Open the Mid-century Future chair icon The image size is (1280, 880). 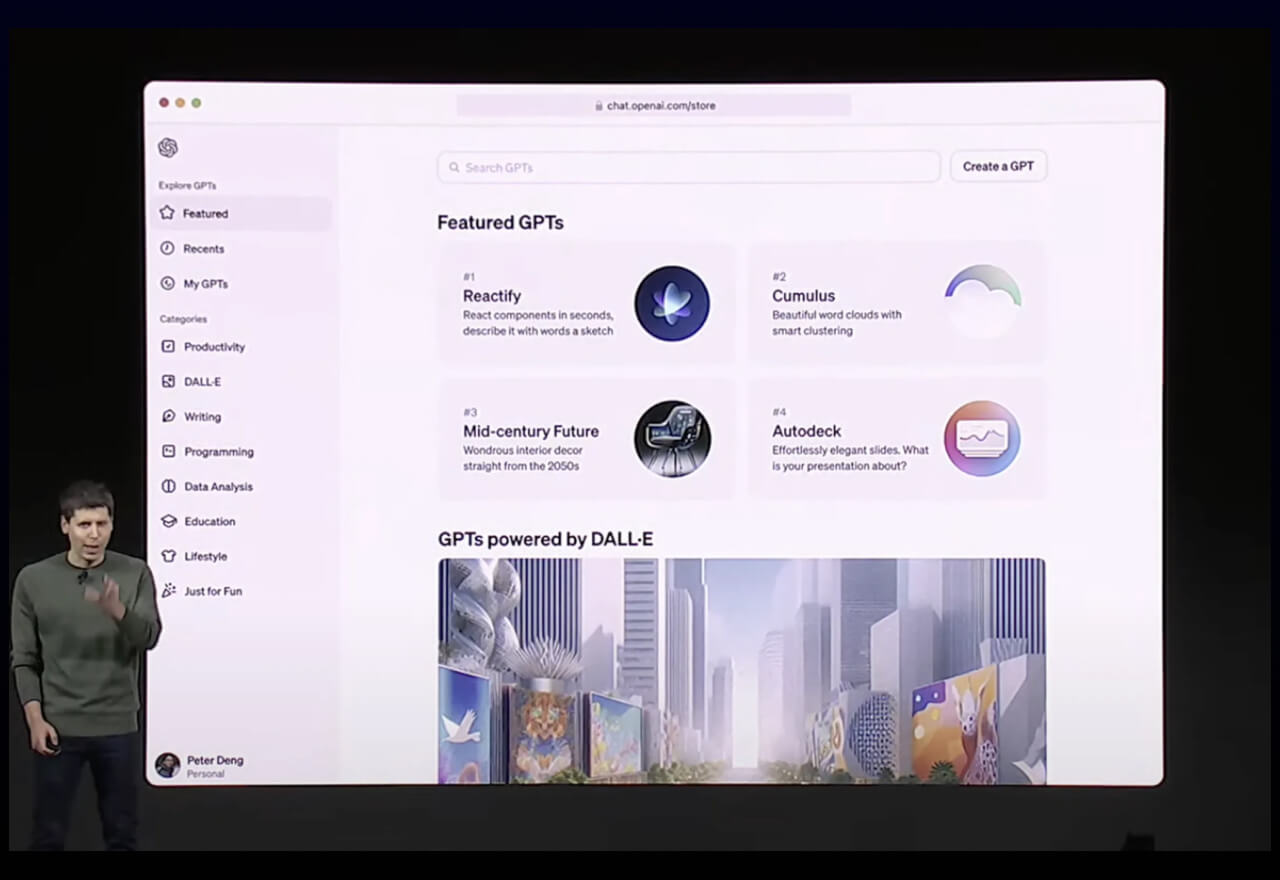[672, 439]
